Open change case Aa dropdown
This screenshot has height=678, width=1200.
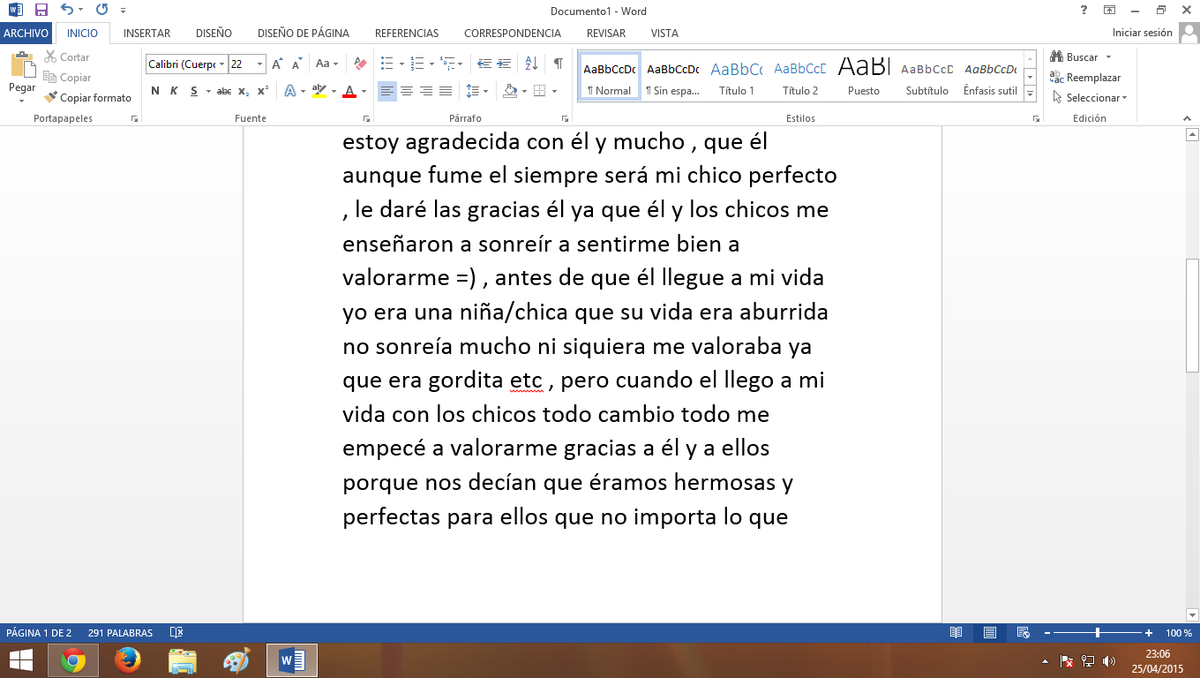pyautogui.click(x=326, y=63)
